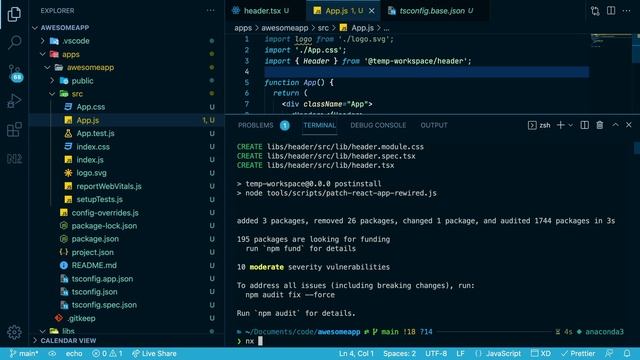Click the open changes compare icon
The height and width of the screenshot is (360, 640).
point(595,11)
